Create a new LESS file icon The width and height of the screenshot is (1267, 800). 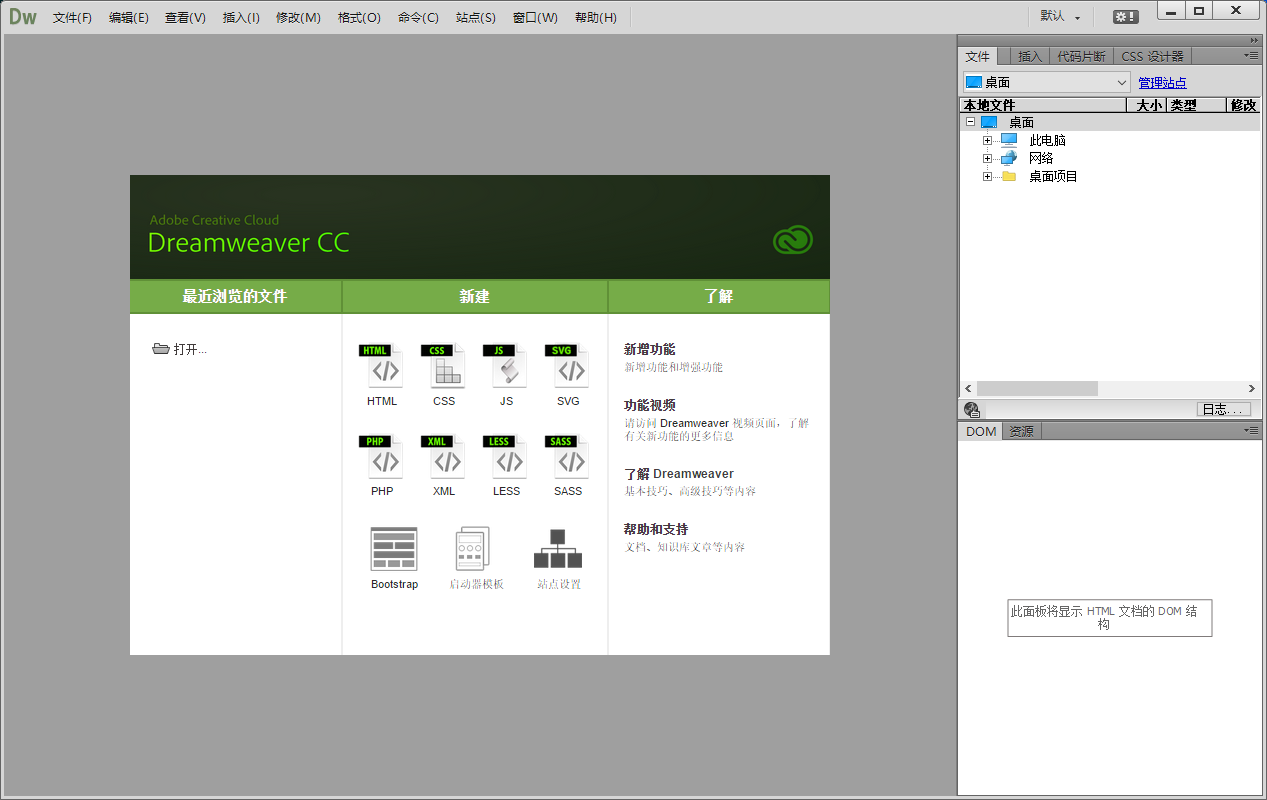point(506,457)
